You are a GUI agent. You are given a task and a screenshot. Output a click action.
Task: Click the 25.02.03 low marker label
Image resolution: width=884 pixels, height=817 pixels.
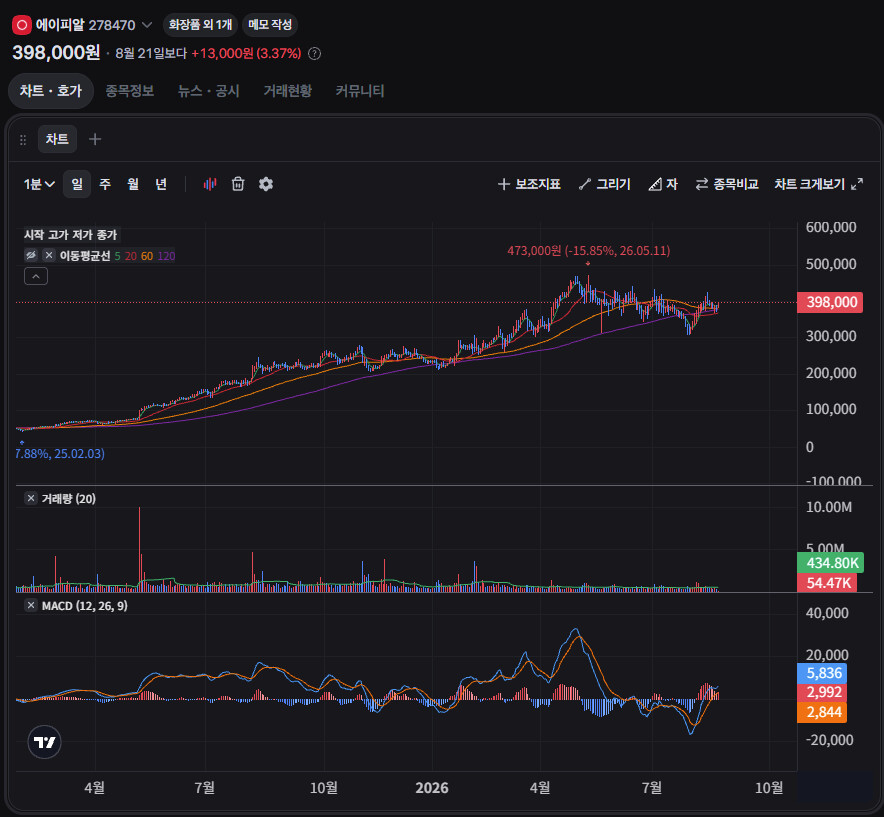[x=60, y=454]
